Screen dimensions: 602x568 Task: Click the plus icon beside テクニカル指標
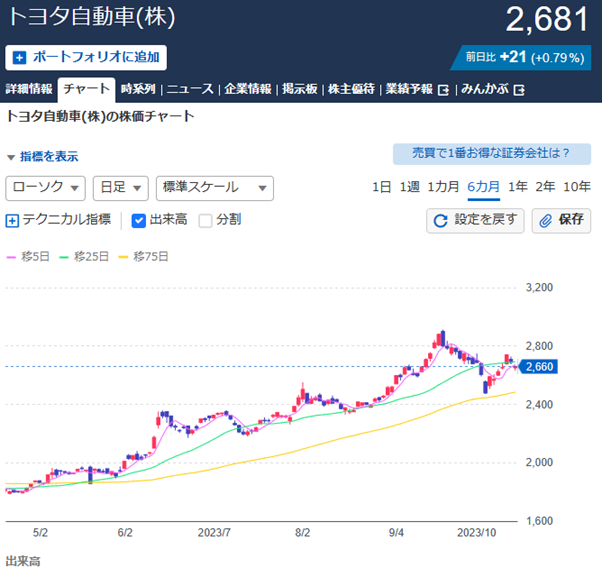[x=12, y=220]
